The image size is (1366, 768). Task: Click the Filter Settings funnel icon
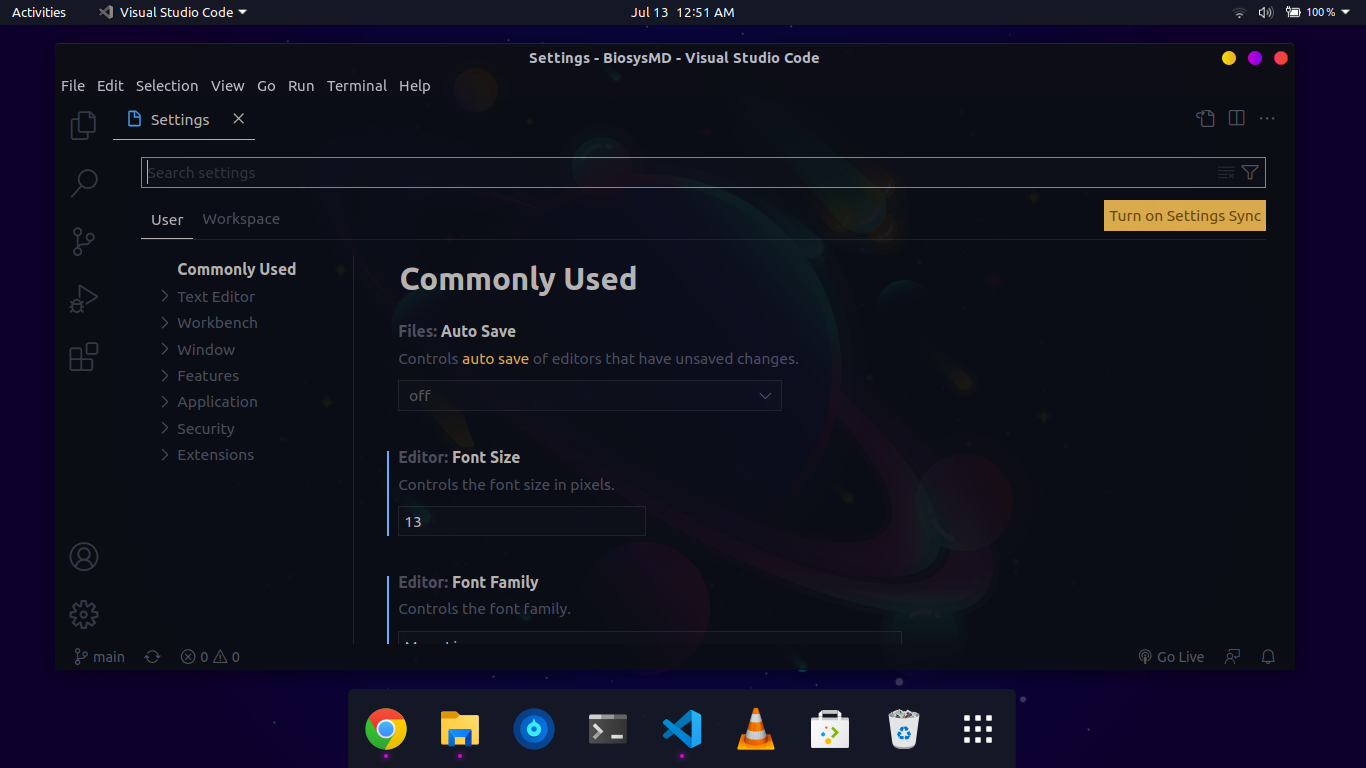(x=1250, y=173)
